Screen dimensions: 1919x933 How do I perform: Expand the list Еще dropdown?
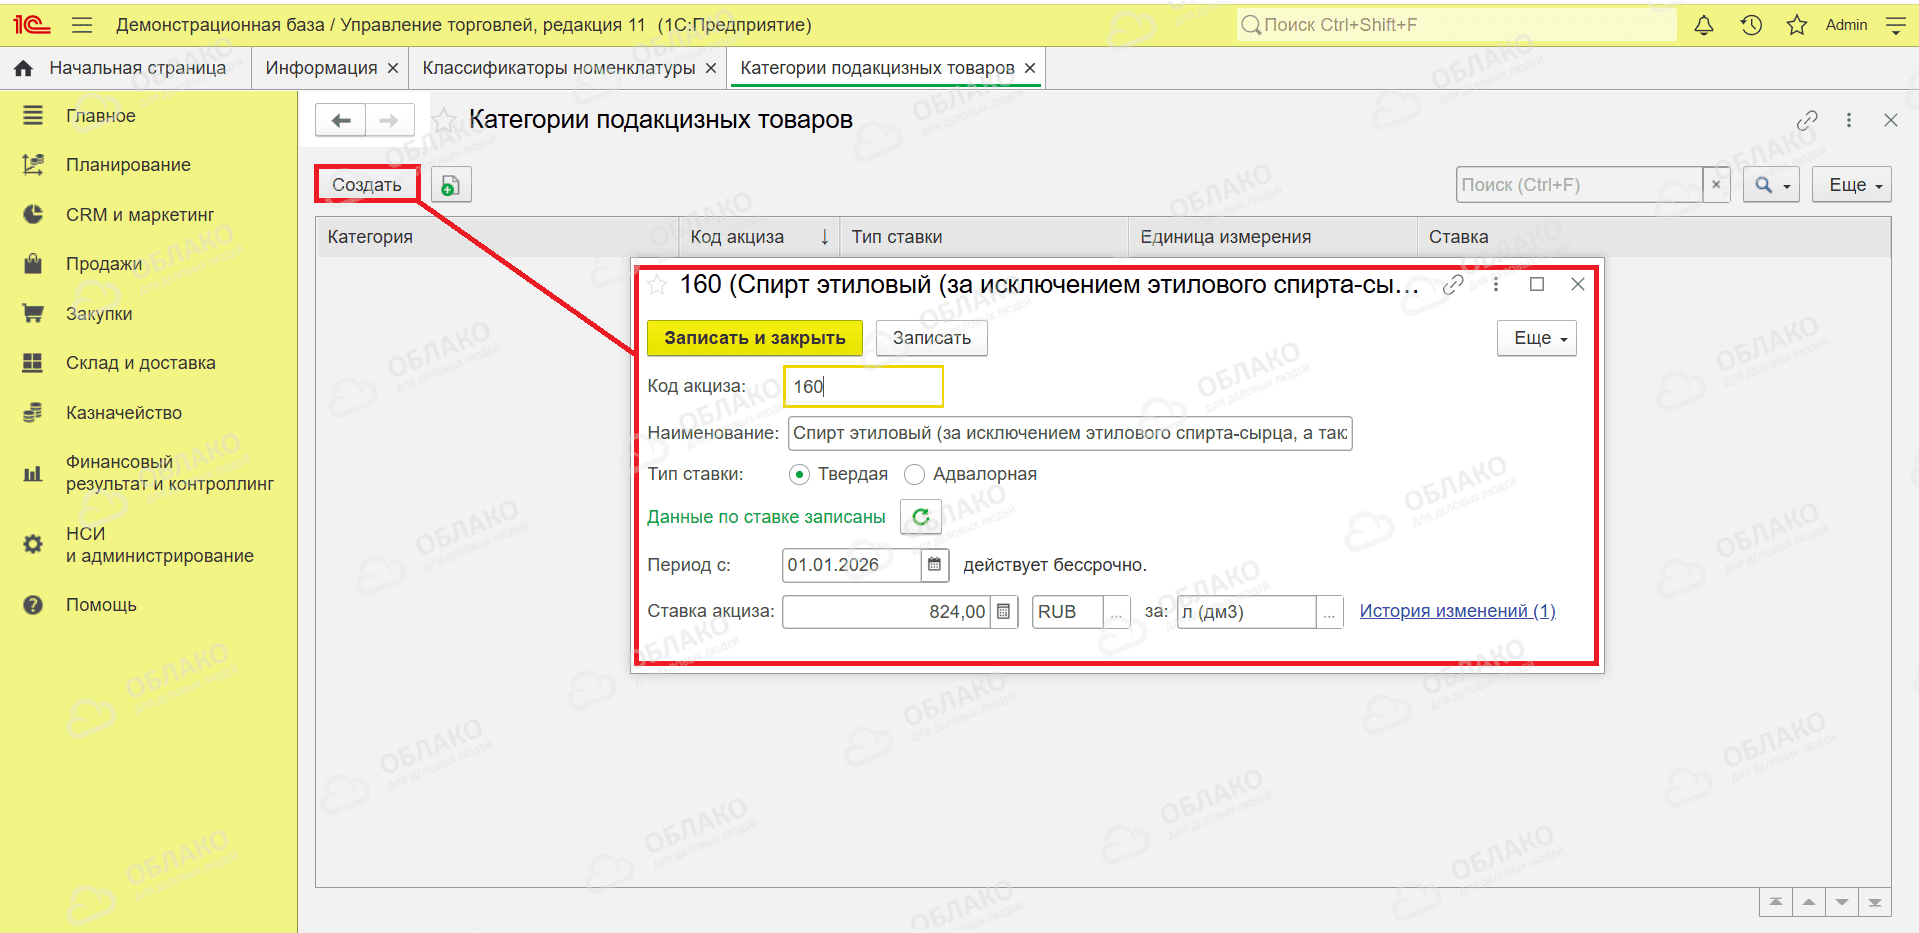(x=1852, y=185)
